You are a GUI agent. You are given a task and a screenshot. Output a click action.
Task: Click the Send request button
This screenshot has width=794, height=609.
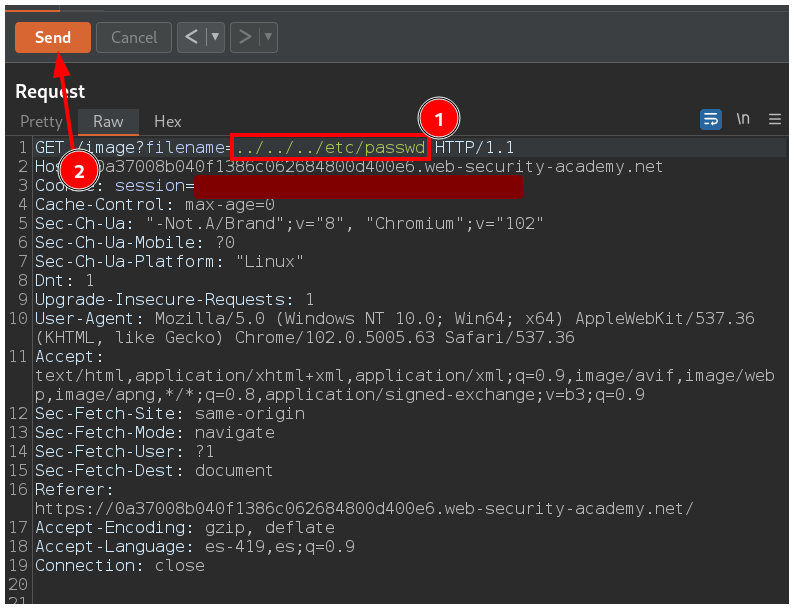point(53,37)
